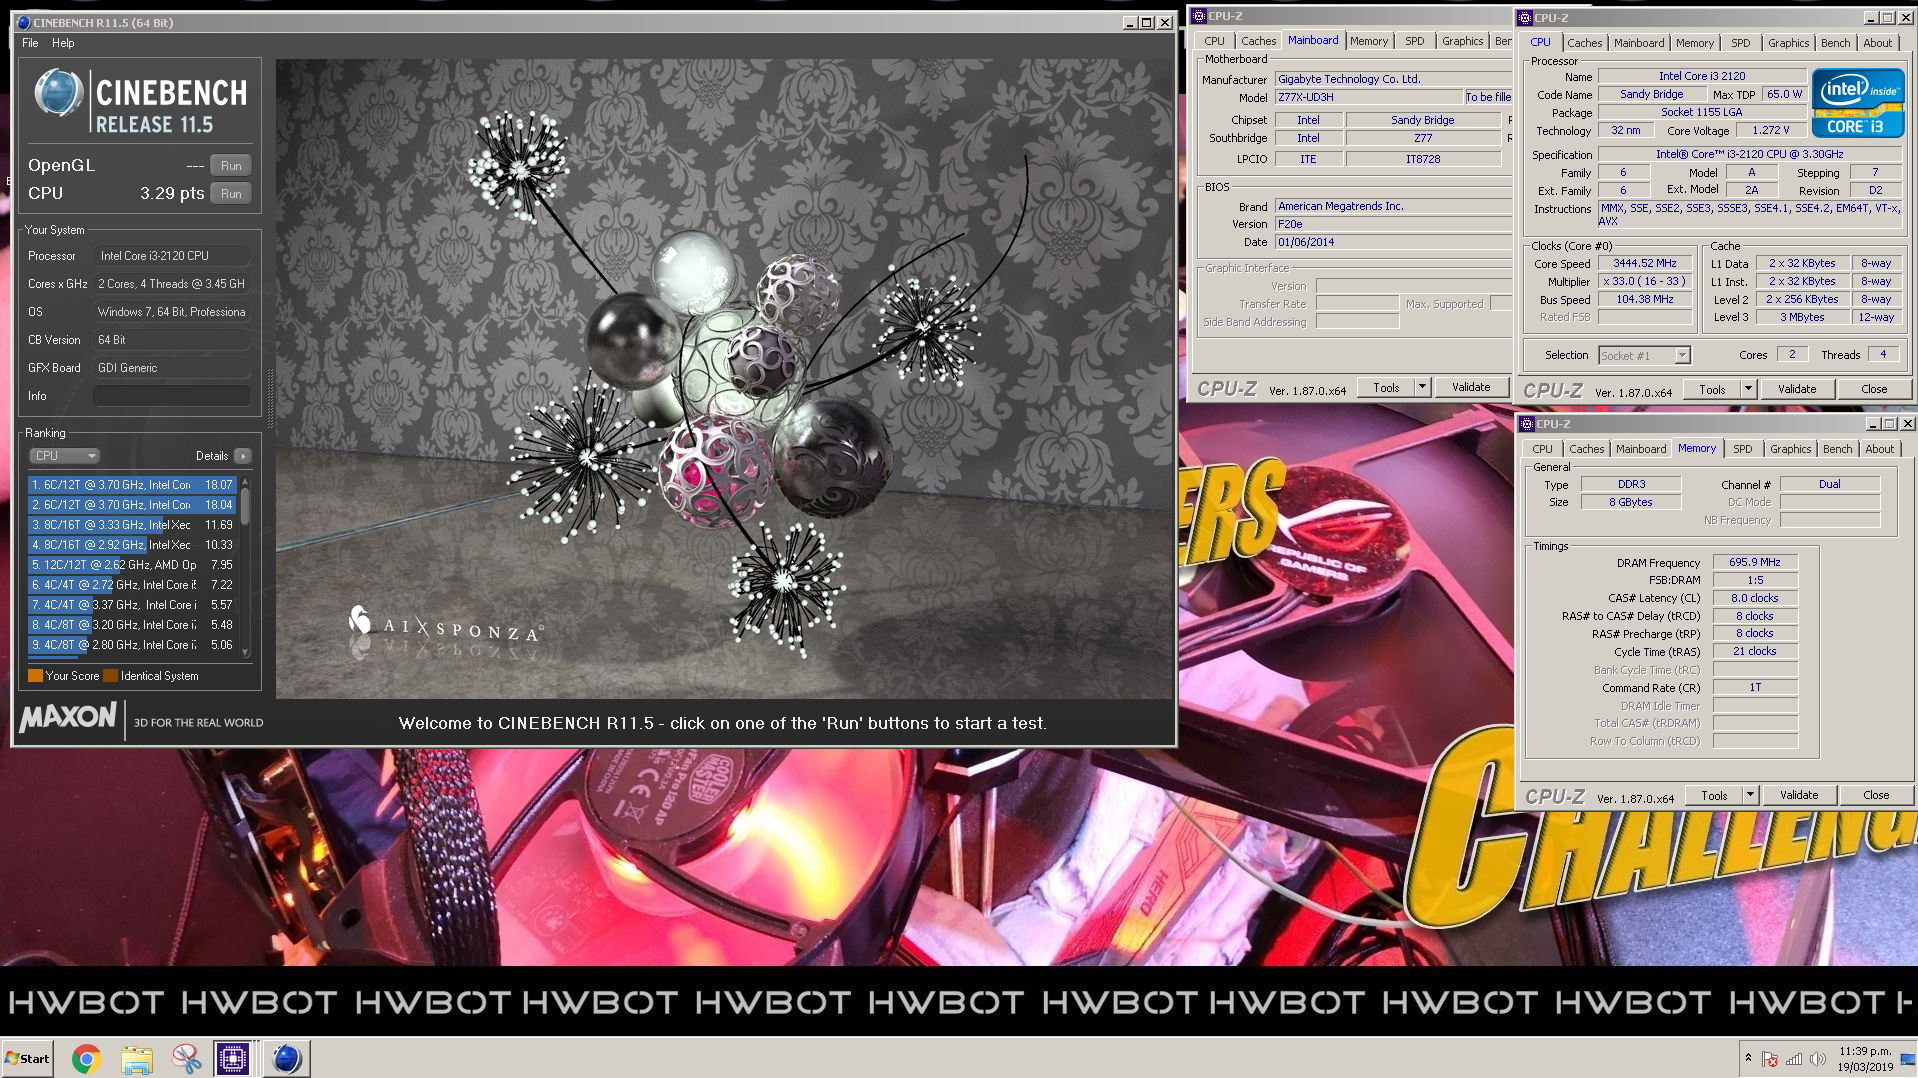Select Graphics tab in Memory CPU-Z window
1918x1078 pixels.
click(x=1790, y=449)
